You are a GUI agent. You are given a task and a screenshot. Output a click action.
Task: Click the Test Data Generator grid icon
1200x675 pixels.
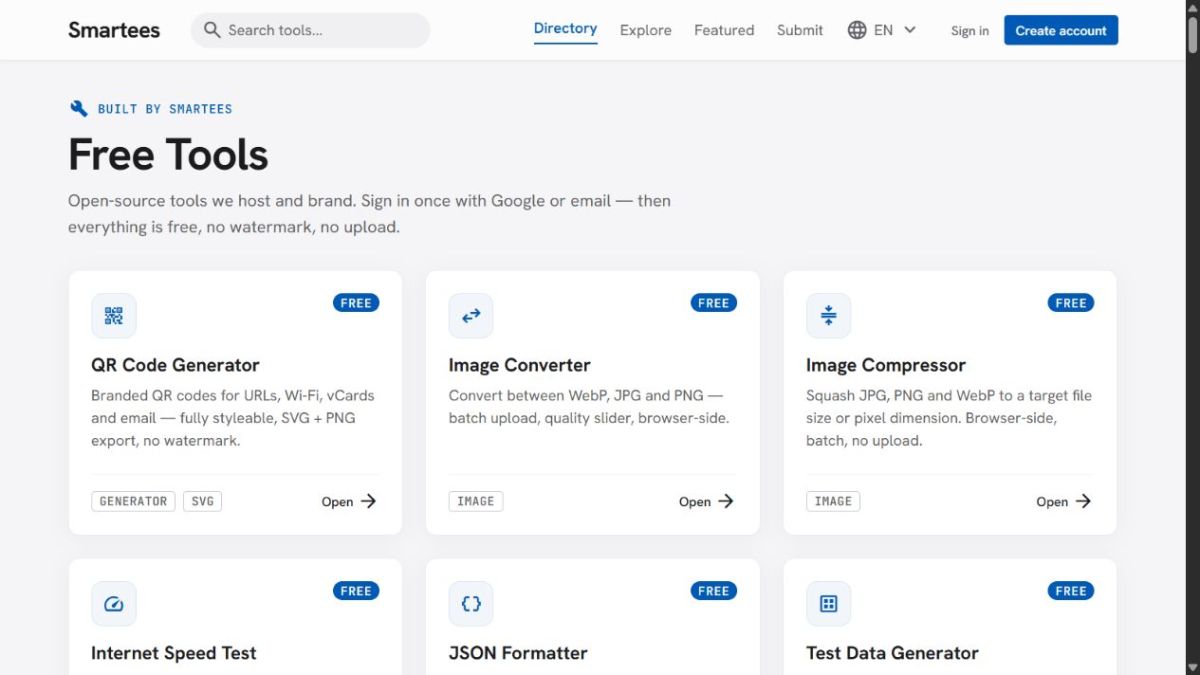pyautogui.click(x=828, y=604)
